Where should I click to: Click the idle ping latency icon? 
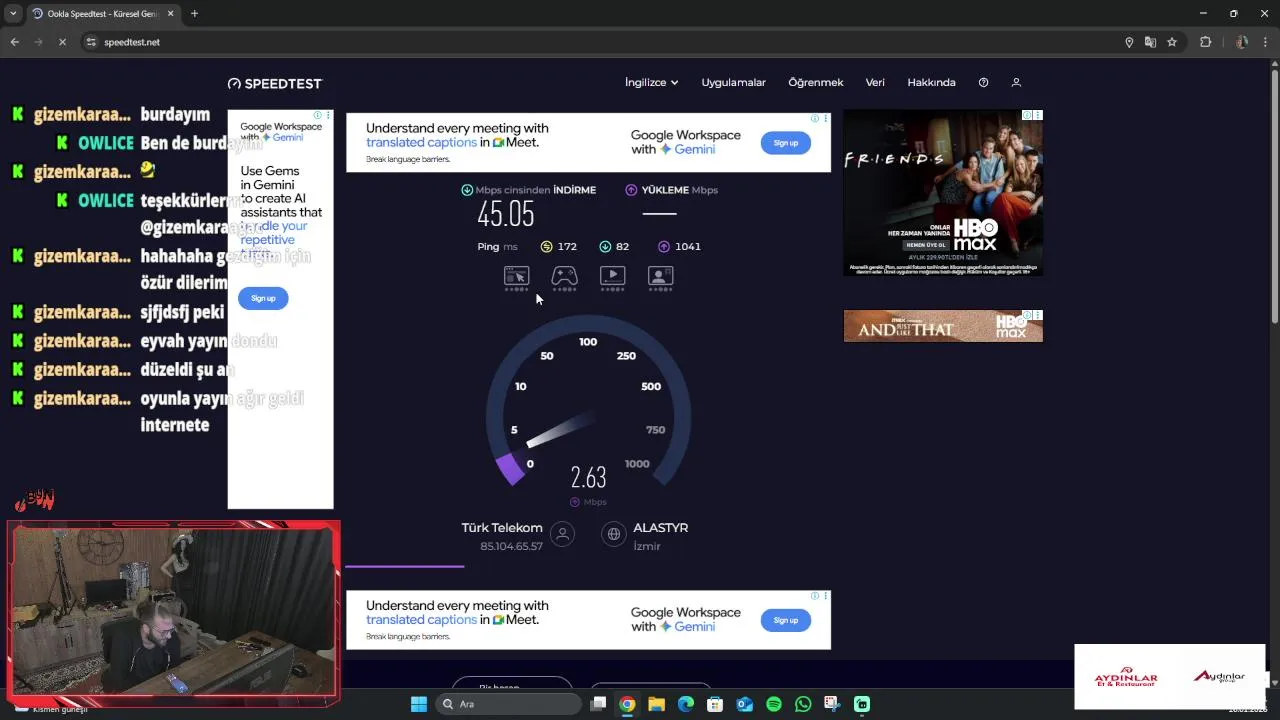[546, 247]
